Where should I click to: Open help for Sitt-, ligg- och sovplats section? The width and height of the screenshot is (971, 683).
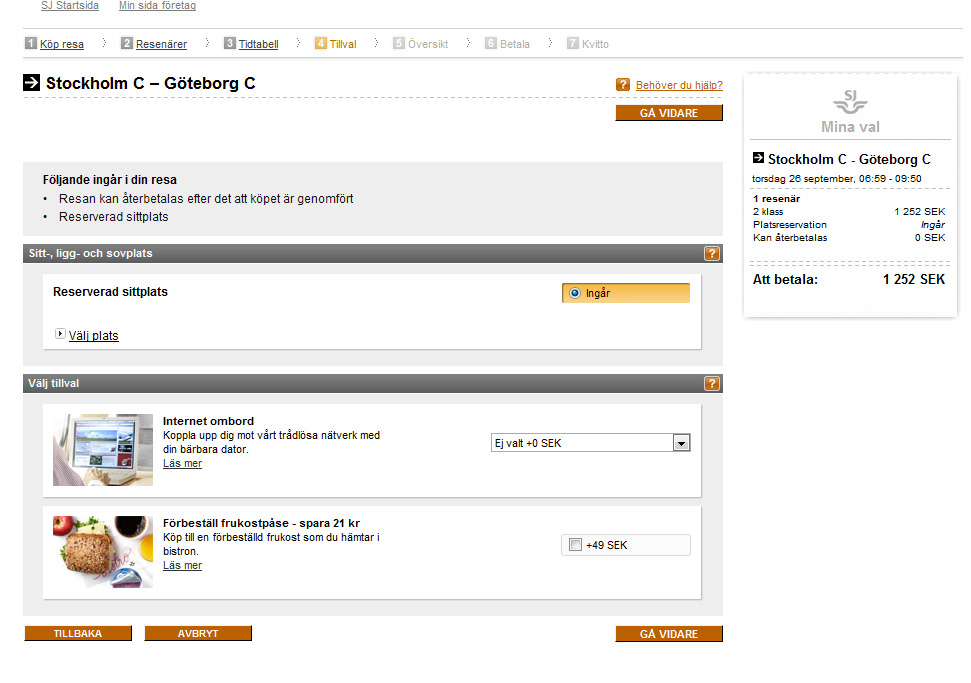712,253
